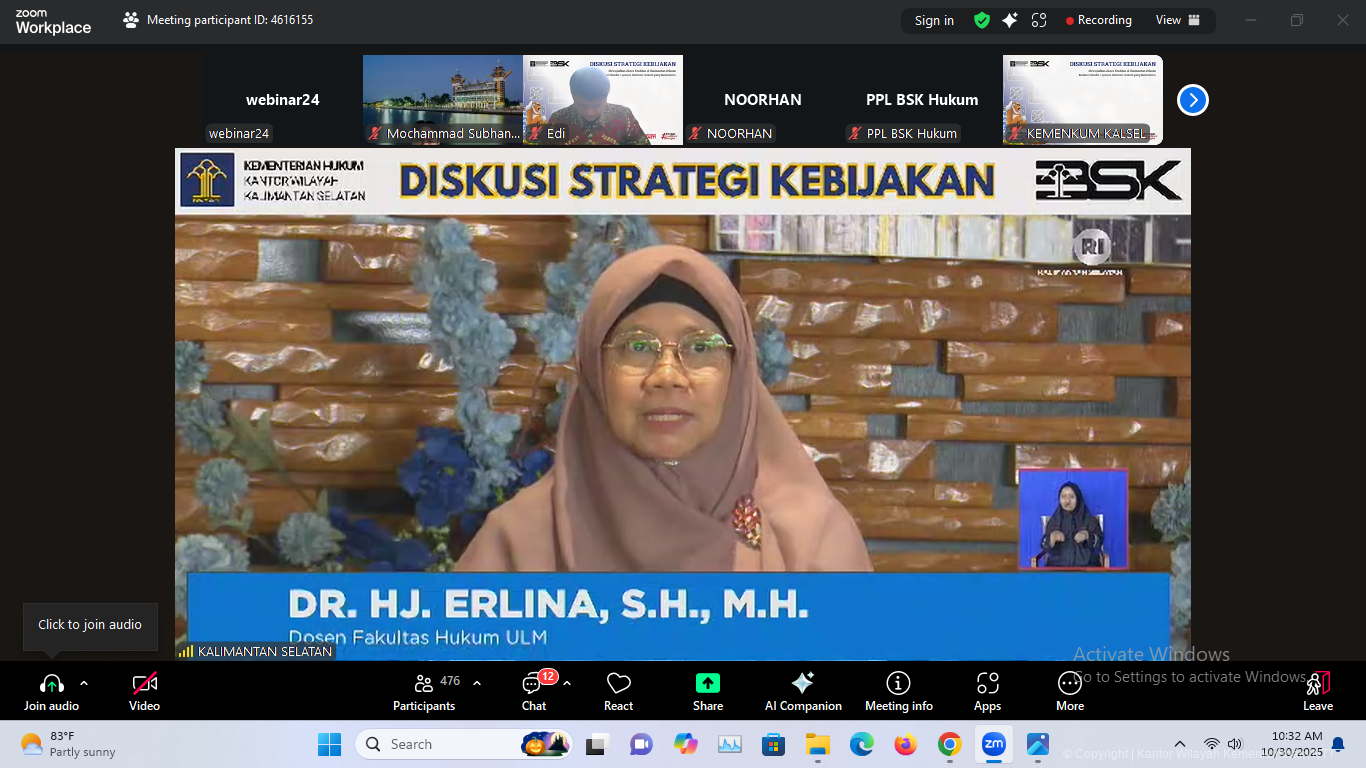The width and height of the screenshot is (1366, 768).
Task: Open the AI Companion panel
Action: click(802, 690)
